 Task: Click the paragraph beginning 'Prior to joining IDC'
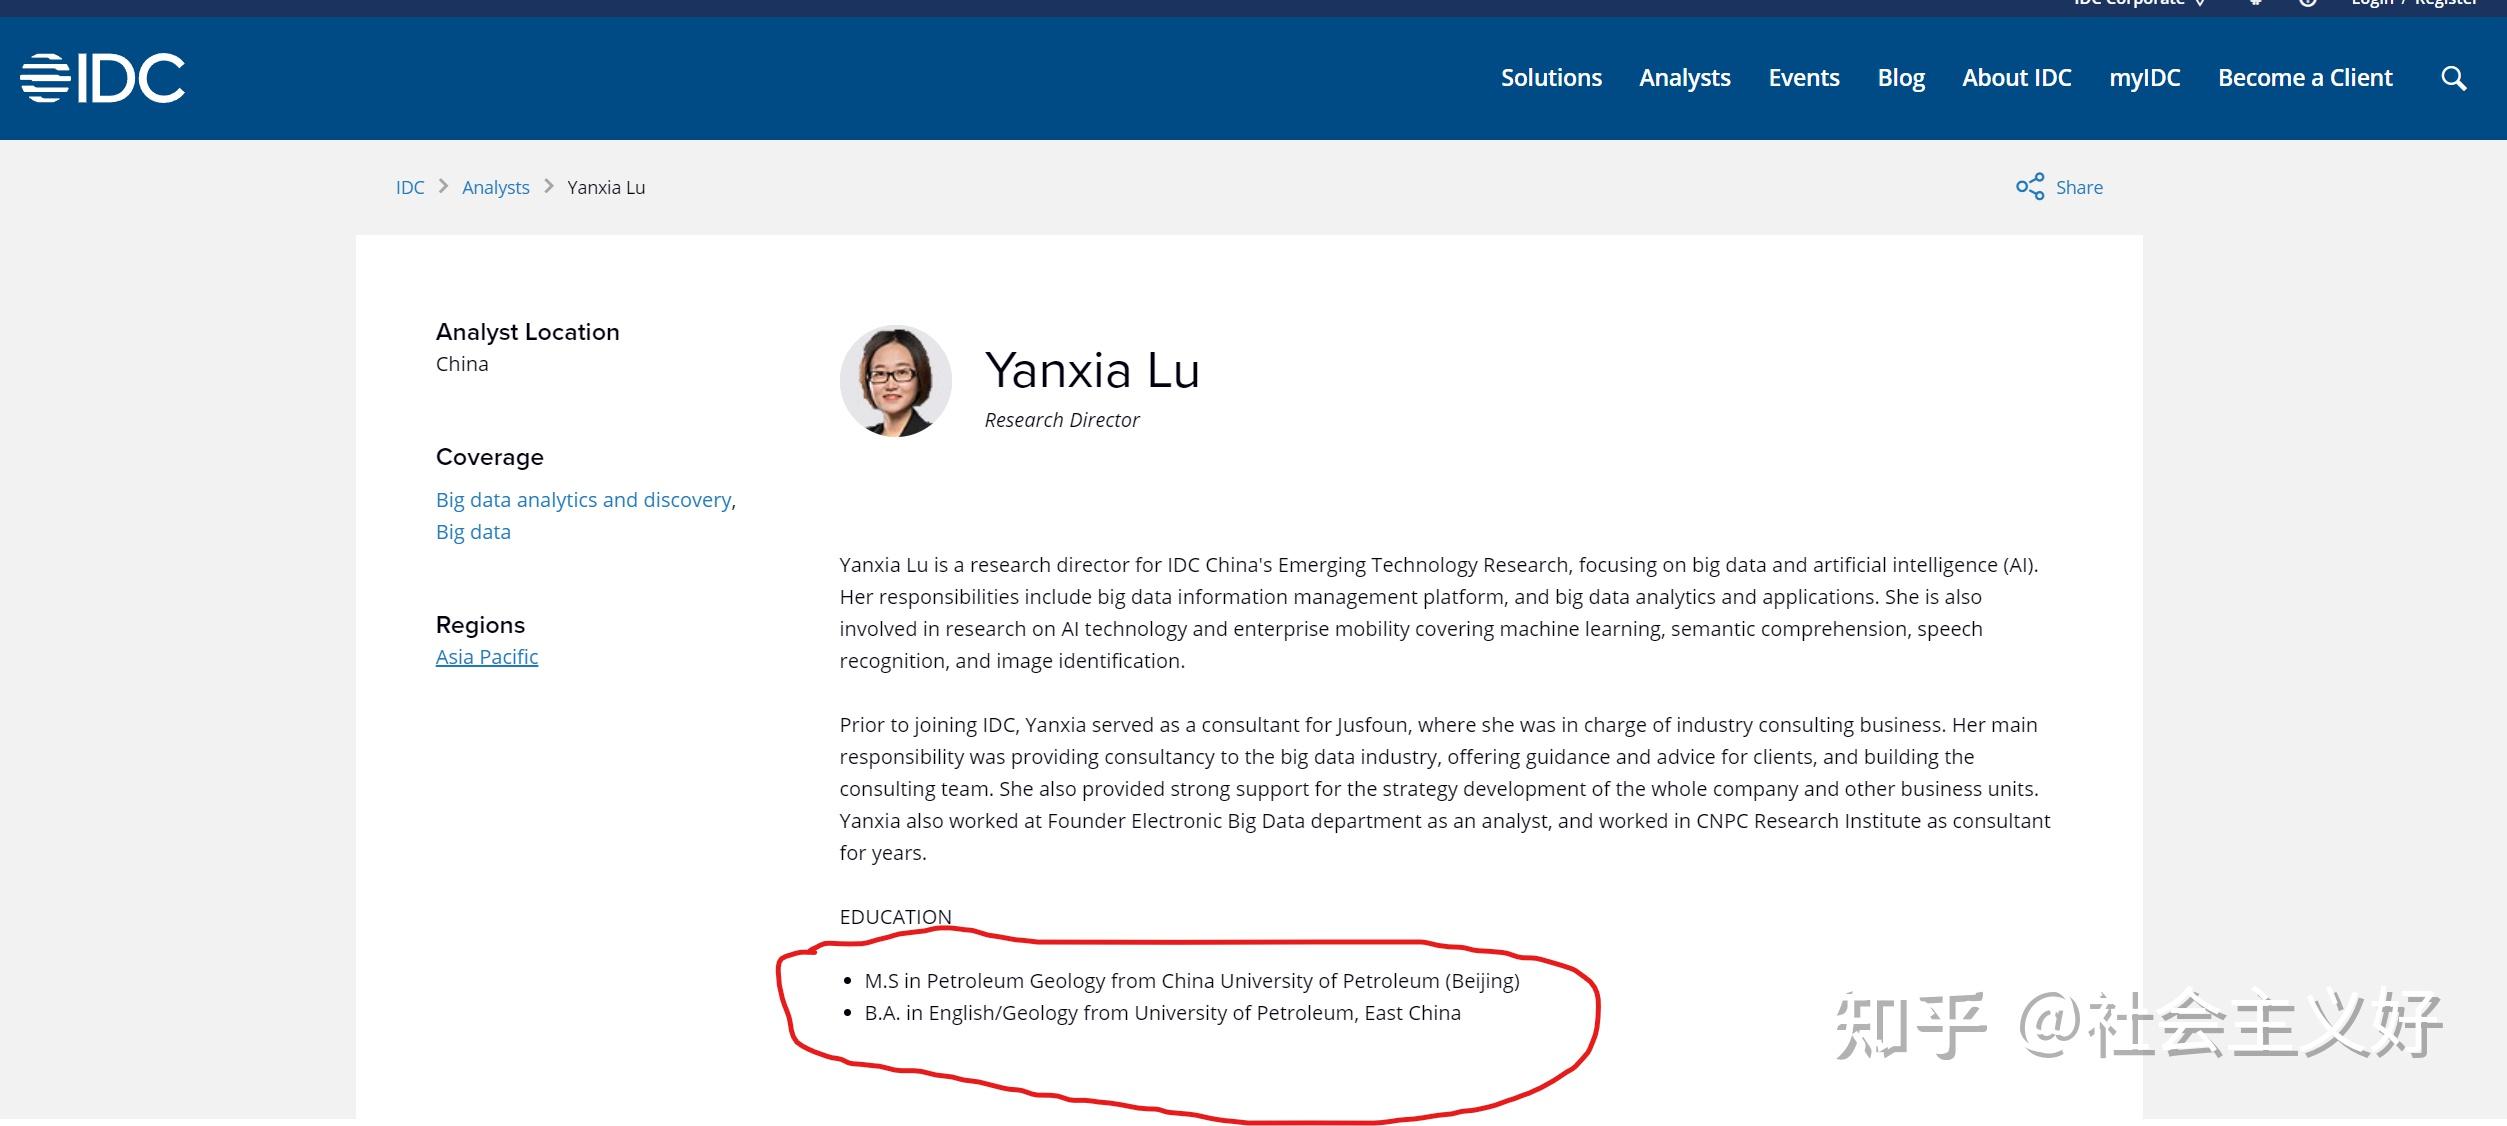[1445, 789]
